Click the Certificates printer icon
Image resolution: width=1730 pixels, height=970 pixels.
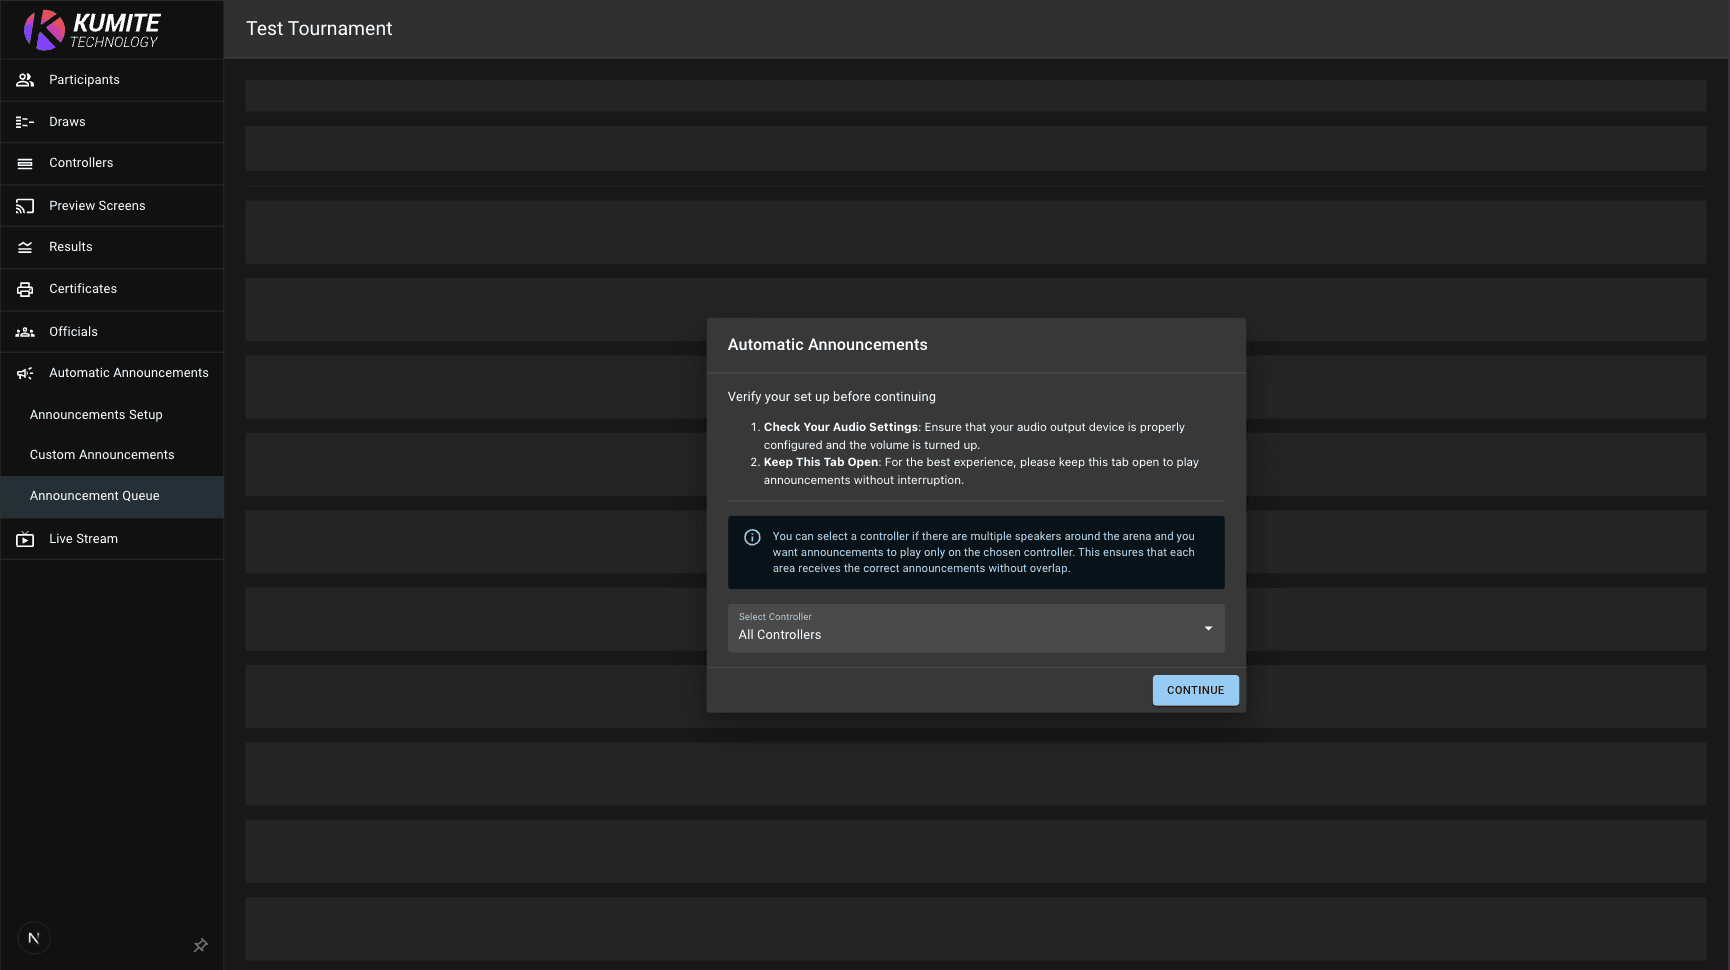(x=25, y=289)
